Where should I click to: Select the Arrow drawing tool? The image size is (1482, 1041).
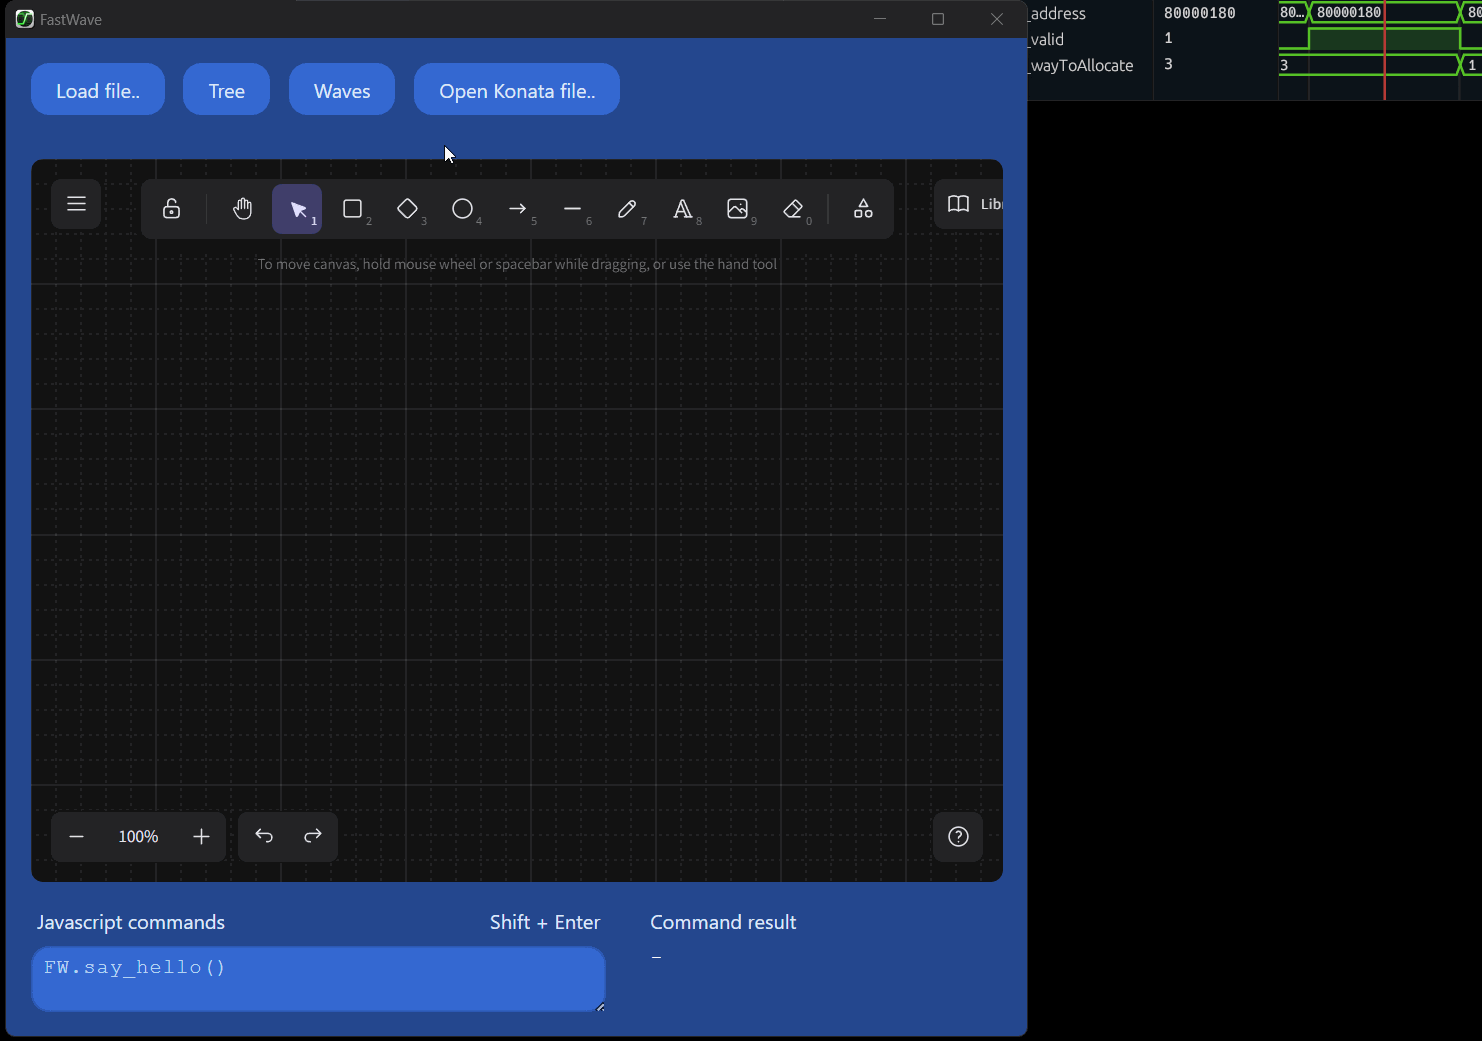(x=517, y=209)
